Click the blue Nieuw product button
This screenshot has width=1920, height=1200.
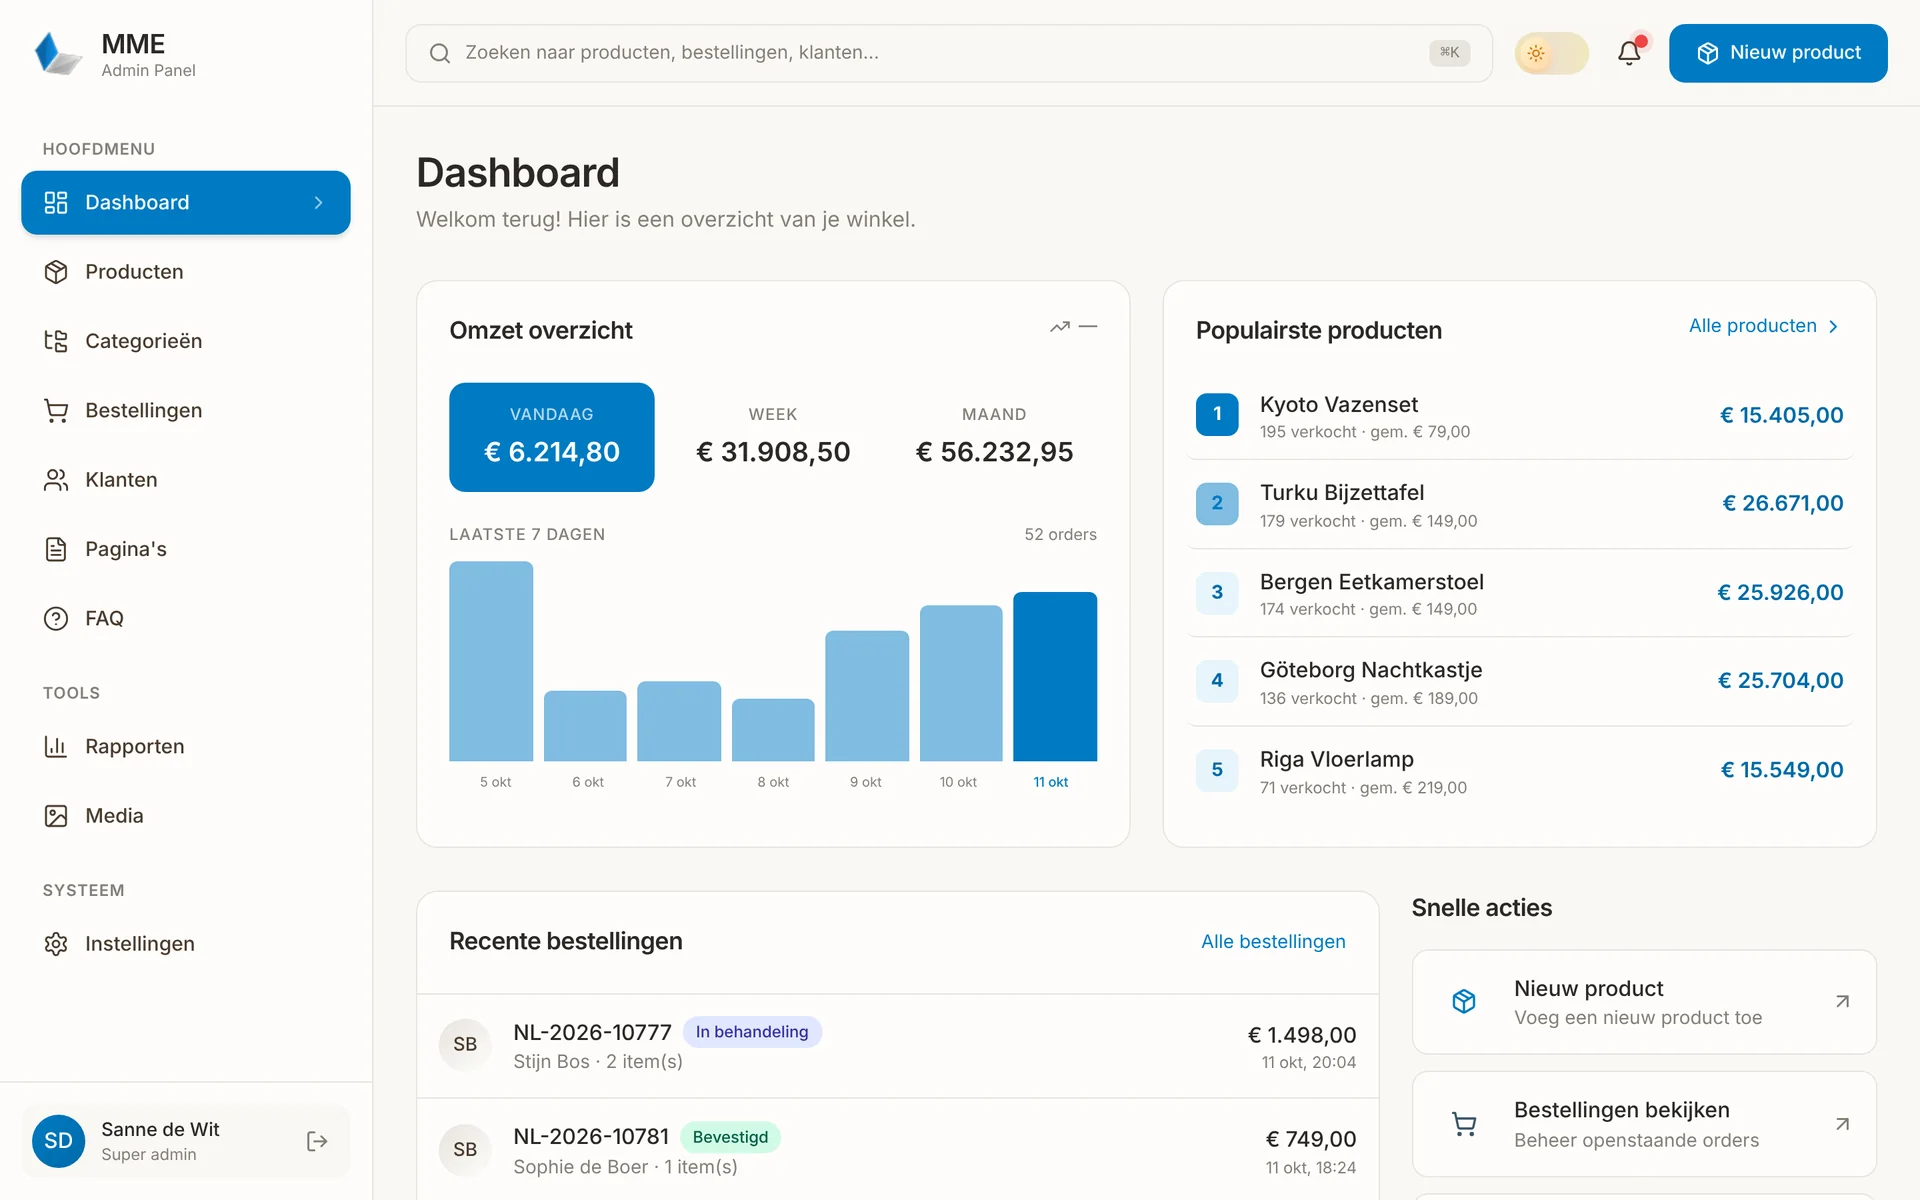point(1778,53)
